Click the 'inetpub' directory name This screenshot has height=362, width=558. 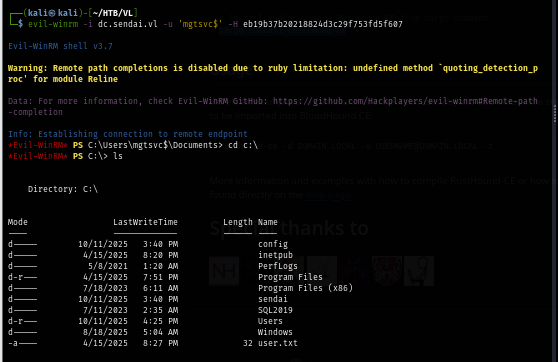[x=275, y=255]
